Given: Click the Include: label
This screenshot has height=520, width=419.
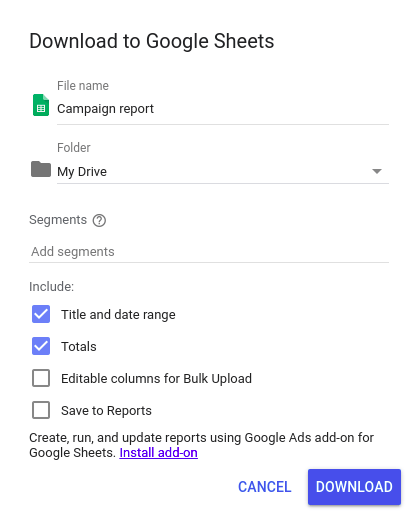Looking at the screenshot, I should (x=52, y=287).
